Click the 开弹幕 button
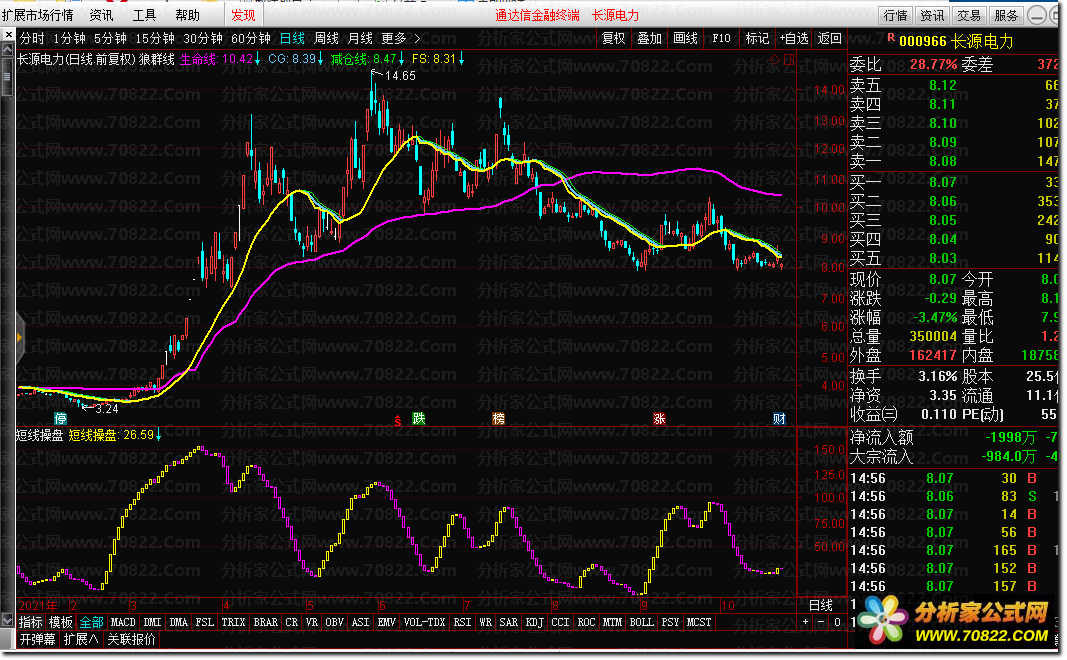Image resolution: width=1067 pixels, height=660 pixels. point(37,639)
